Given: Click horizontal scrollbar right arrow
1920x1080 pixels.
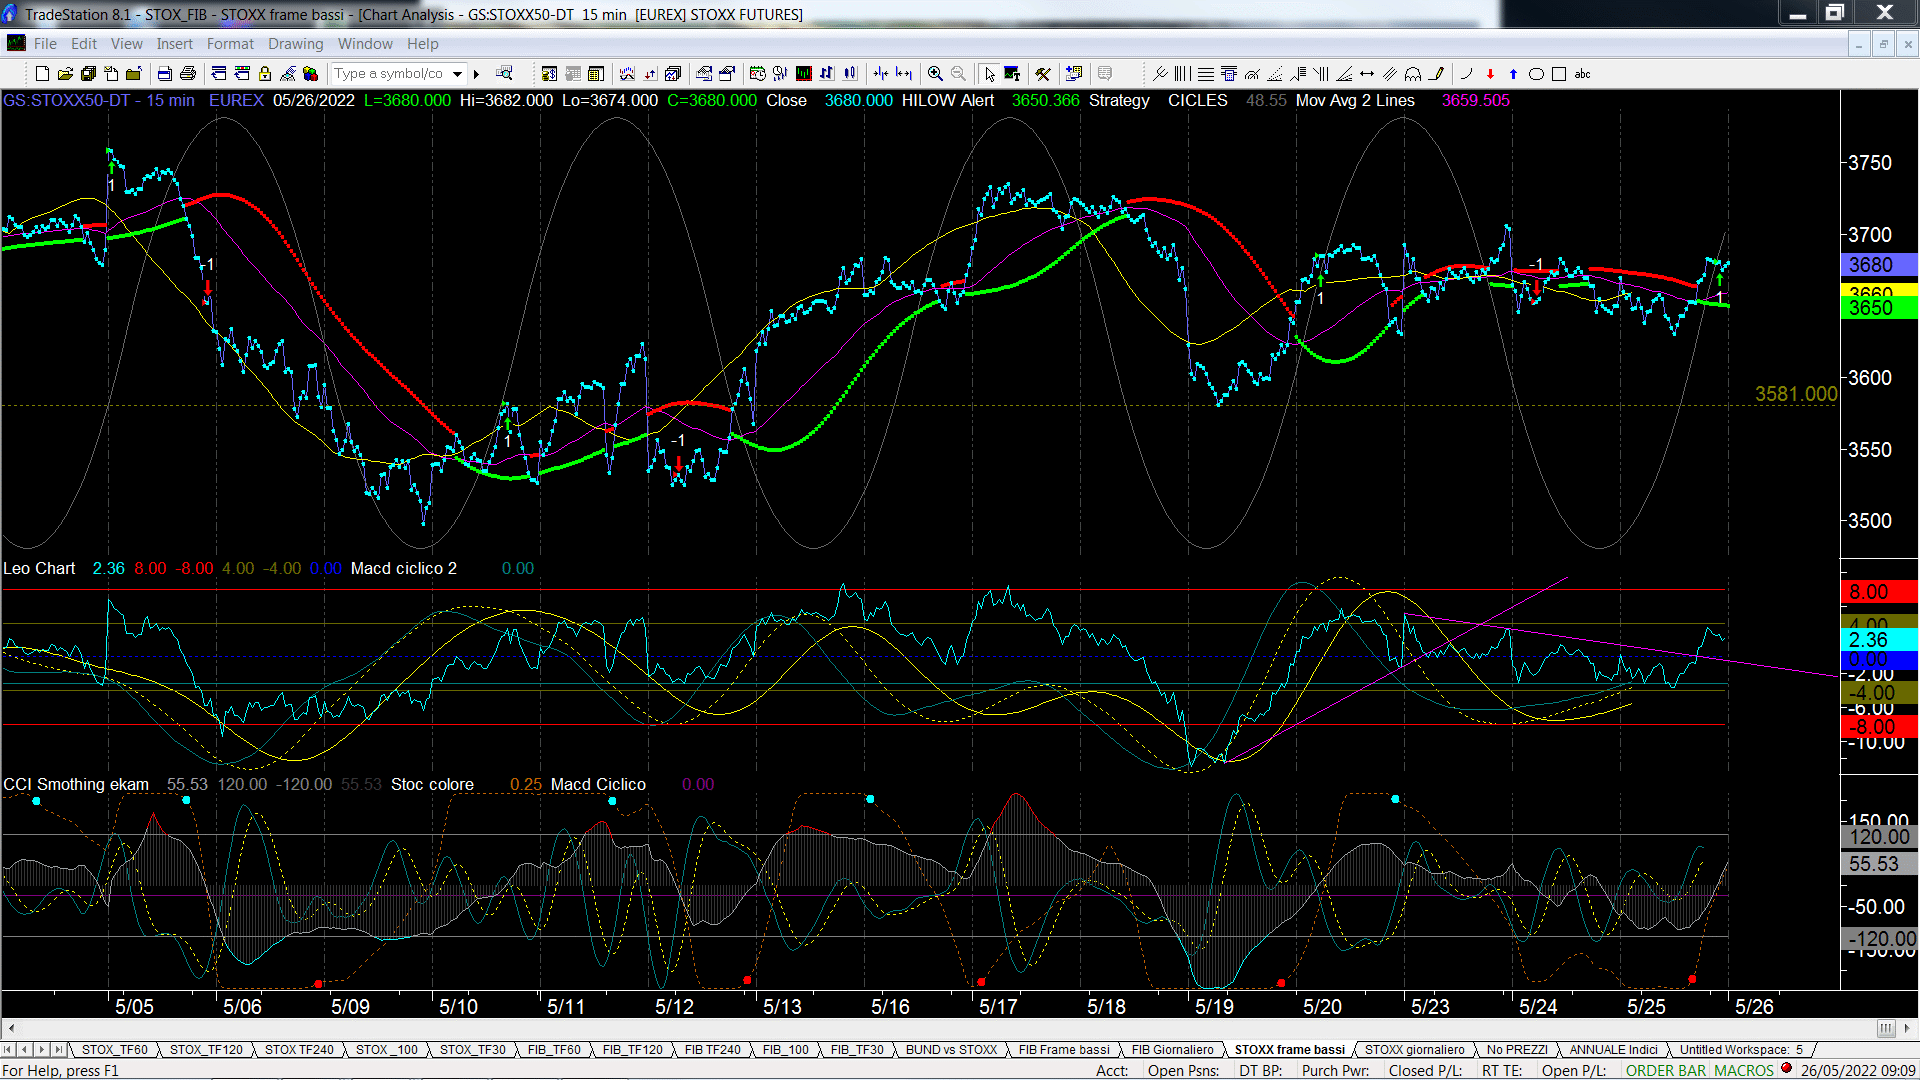Looking at the screenshot, I should [1907, 1028].
